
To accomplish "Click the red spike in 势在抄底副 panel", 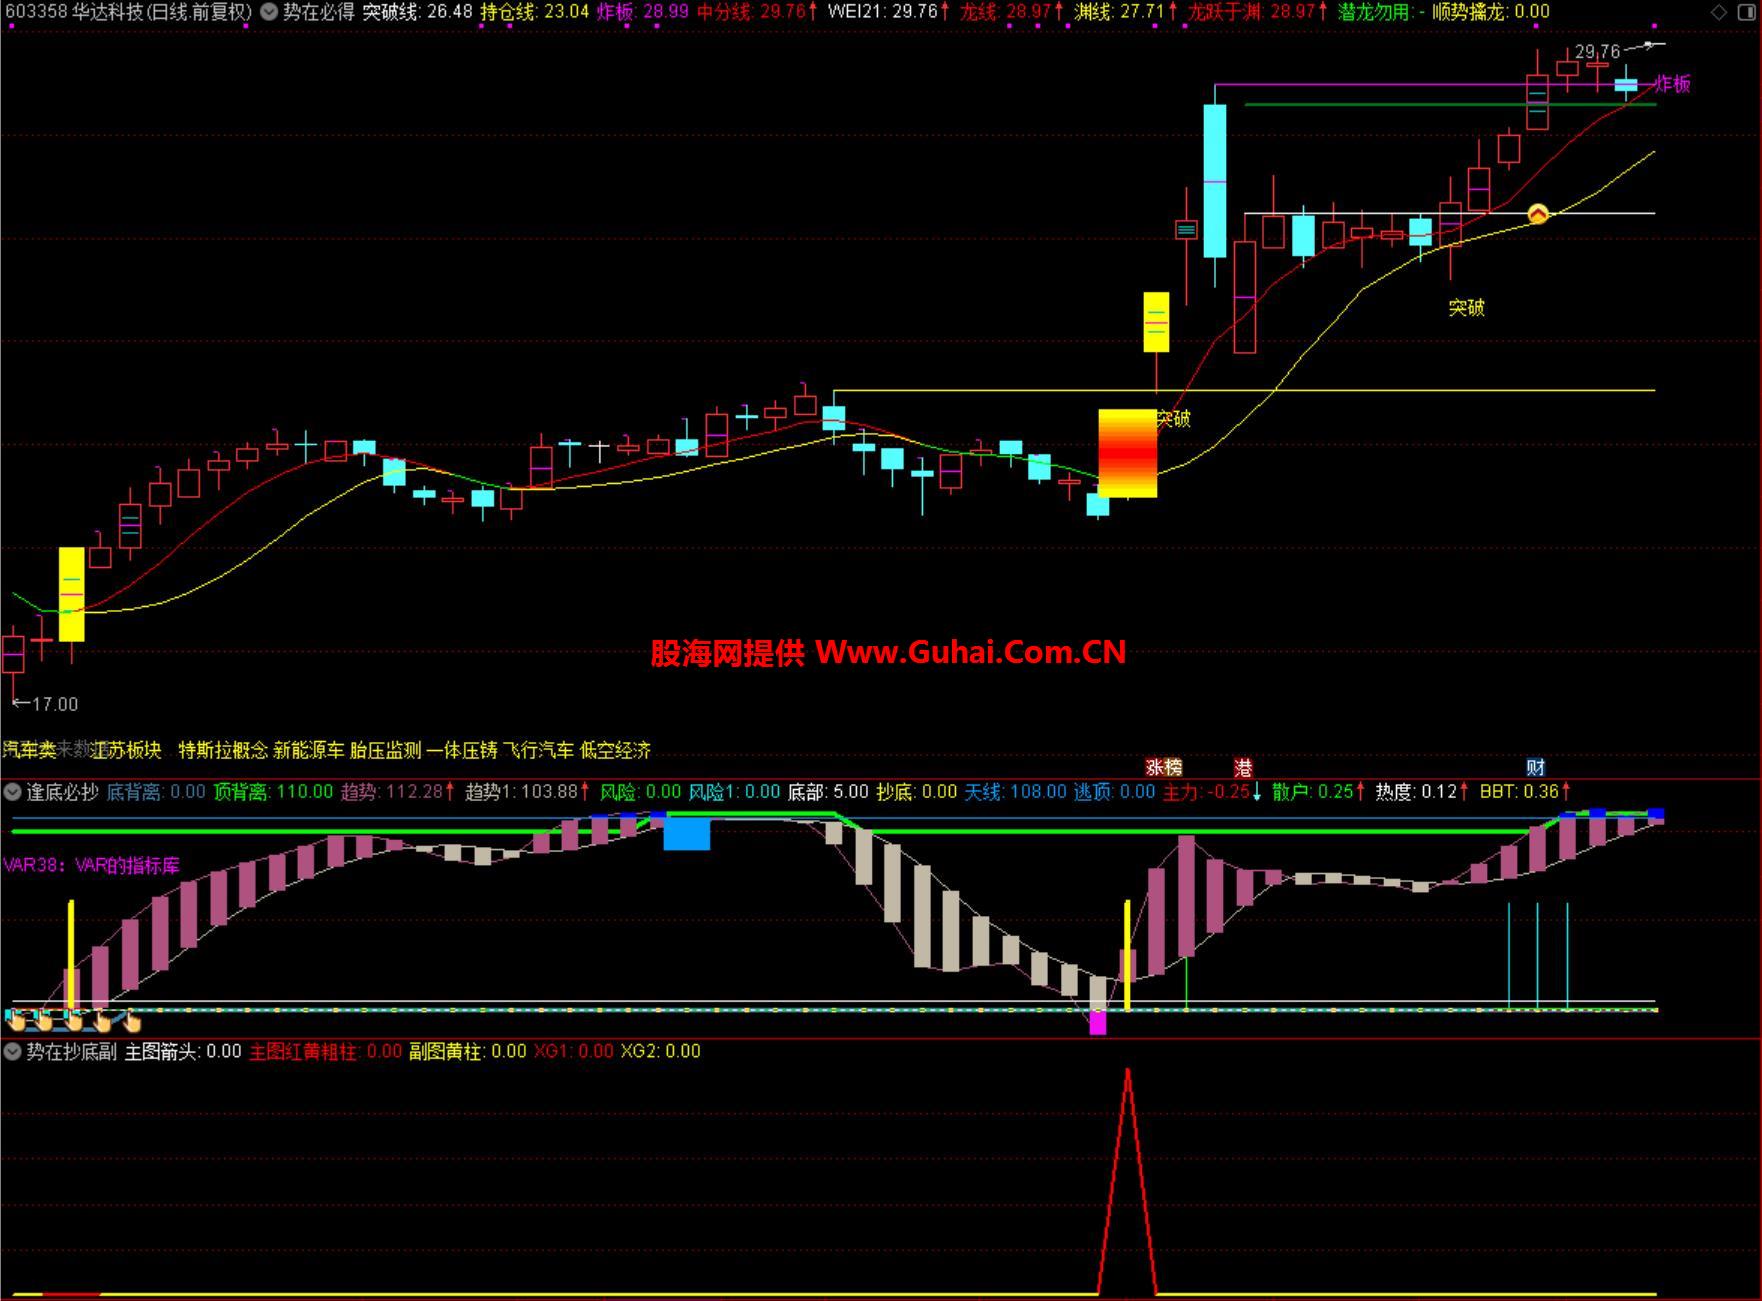I will [1127, 1182].
